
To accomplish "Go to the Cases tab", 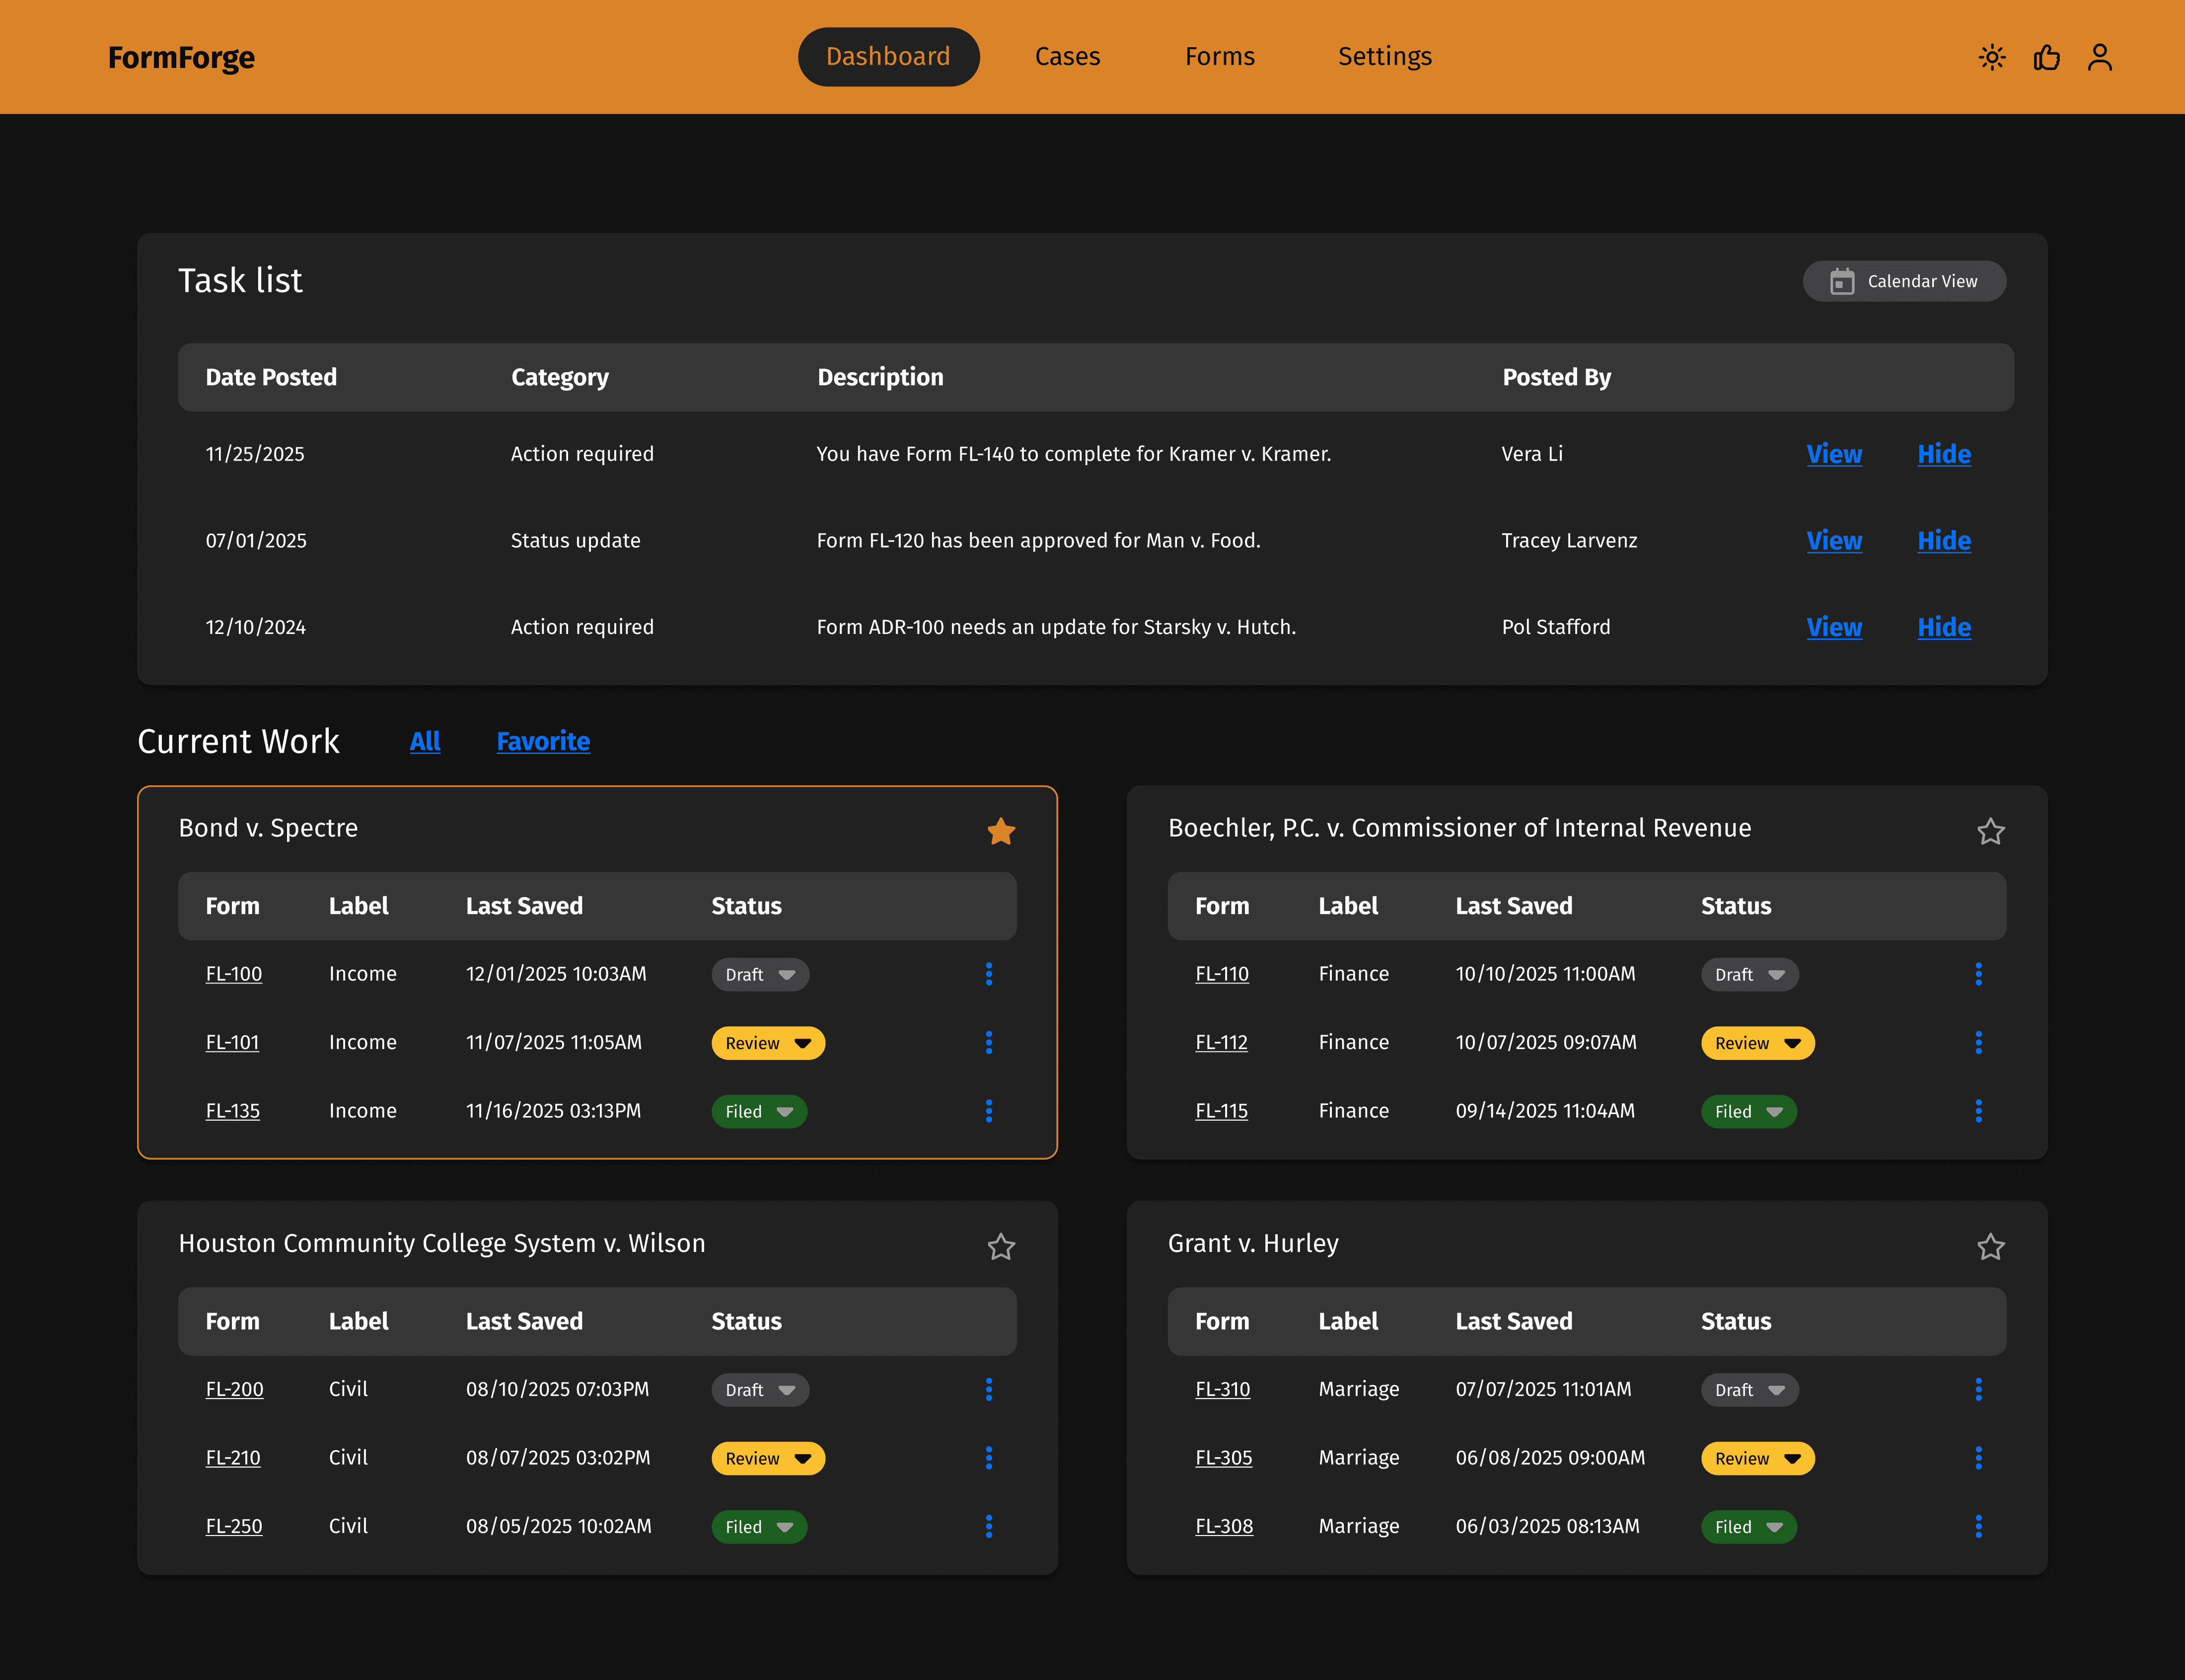I will [x=1067, y=57].
